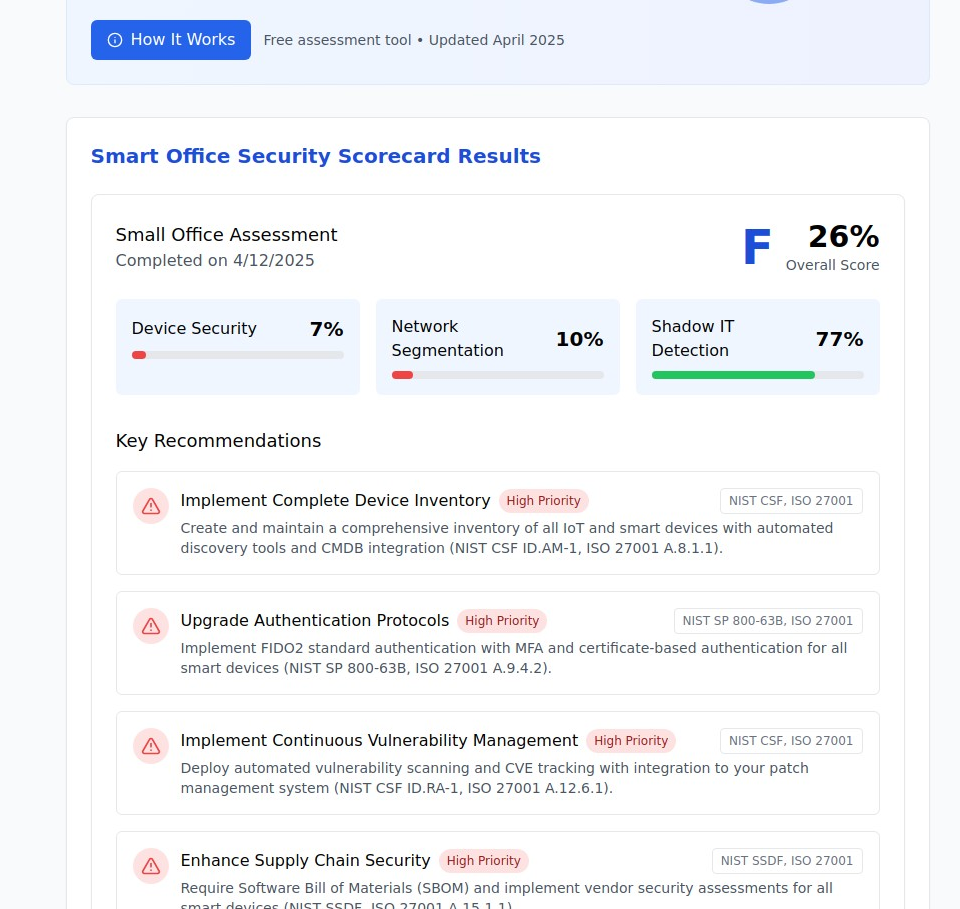Screen dimensions: 960x909
Task: Click the High Priority badge on Device Inventory recommendation
Action: (543, 500)
